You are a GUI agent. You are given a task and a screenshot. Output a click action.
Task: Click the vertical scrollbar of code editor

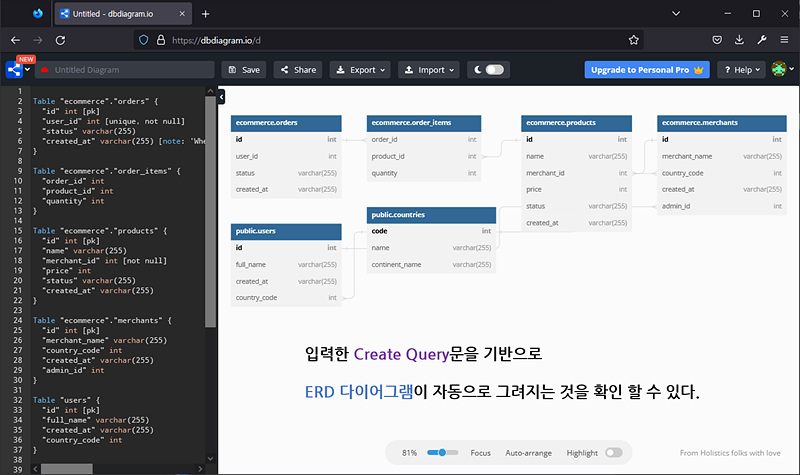click(x=210, y=211)
